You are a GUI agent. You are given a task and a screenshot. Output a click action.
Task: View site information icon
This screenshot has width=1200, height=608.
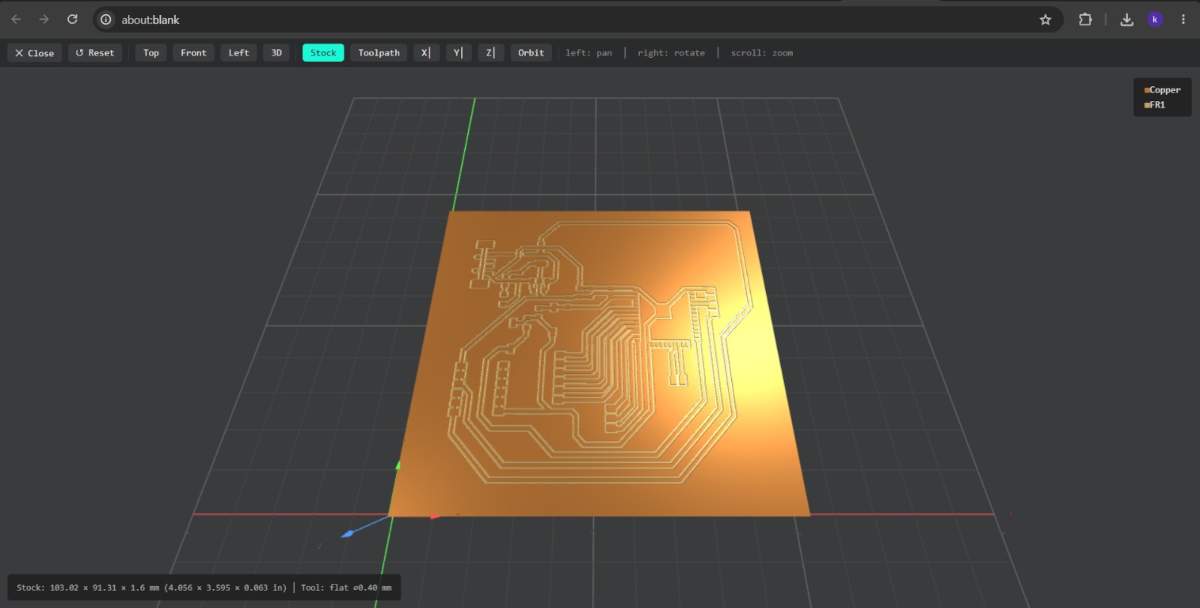point(106,19)
